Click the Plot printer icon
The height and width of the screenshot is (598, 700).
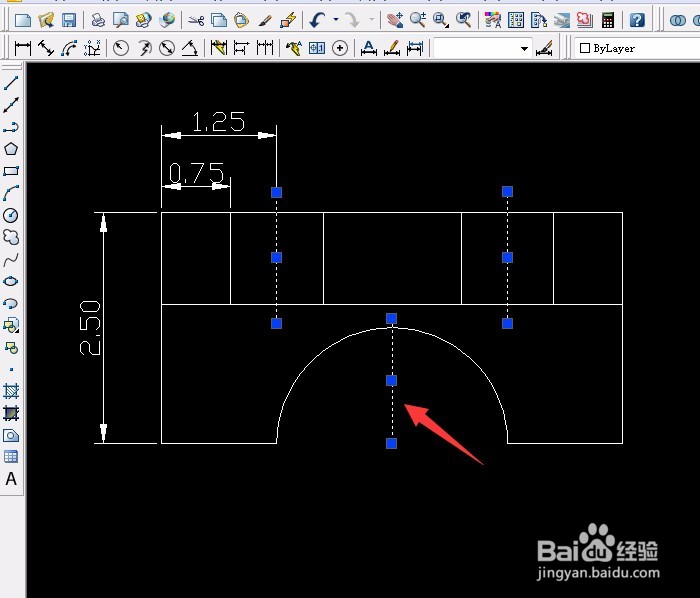click(x=98, y=20)
